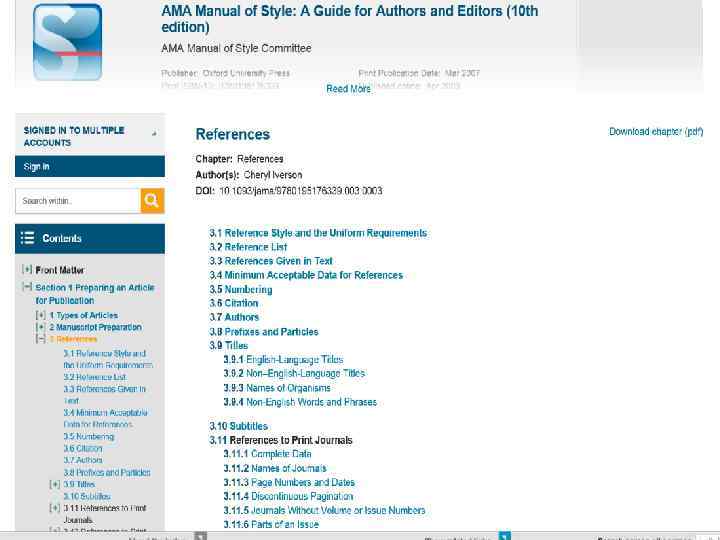Go to 3.7 Authors in main list

click(x=234, y=317)
